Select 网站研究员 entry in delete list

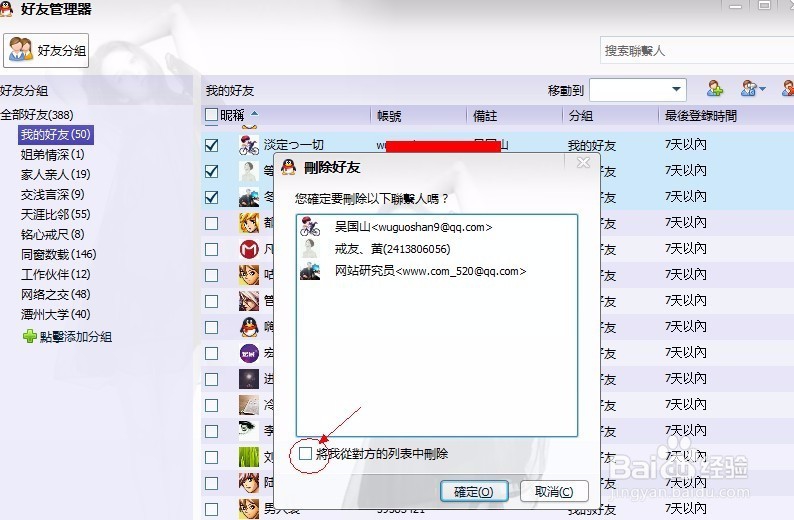436,271
